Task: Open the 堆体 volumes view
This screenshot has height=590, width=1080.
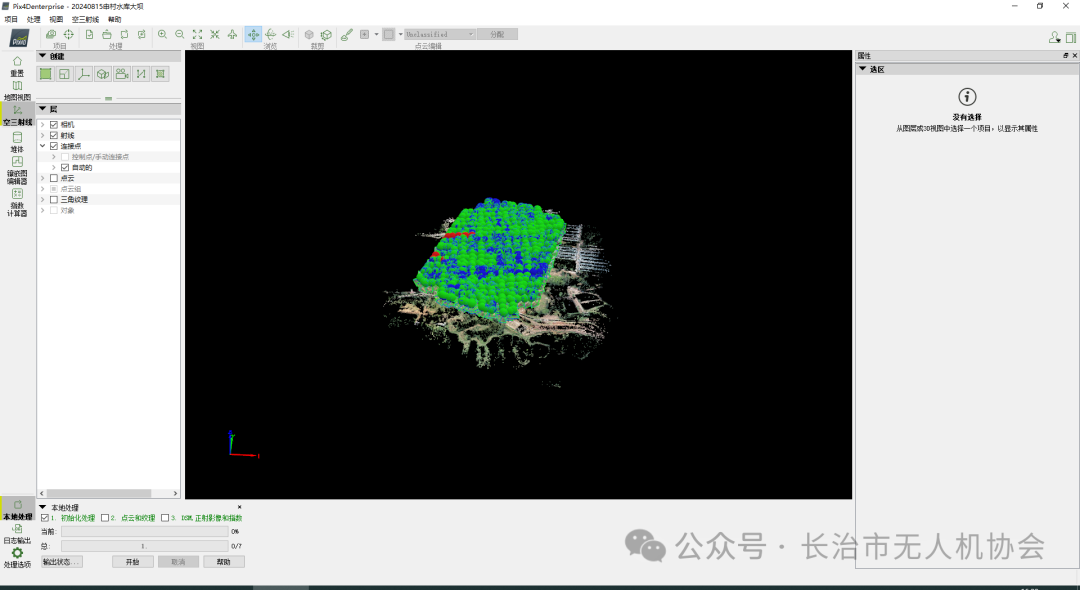Action: 17,142
